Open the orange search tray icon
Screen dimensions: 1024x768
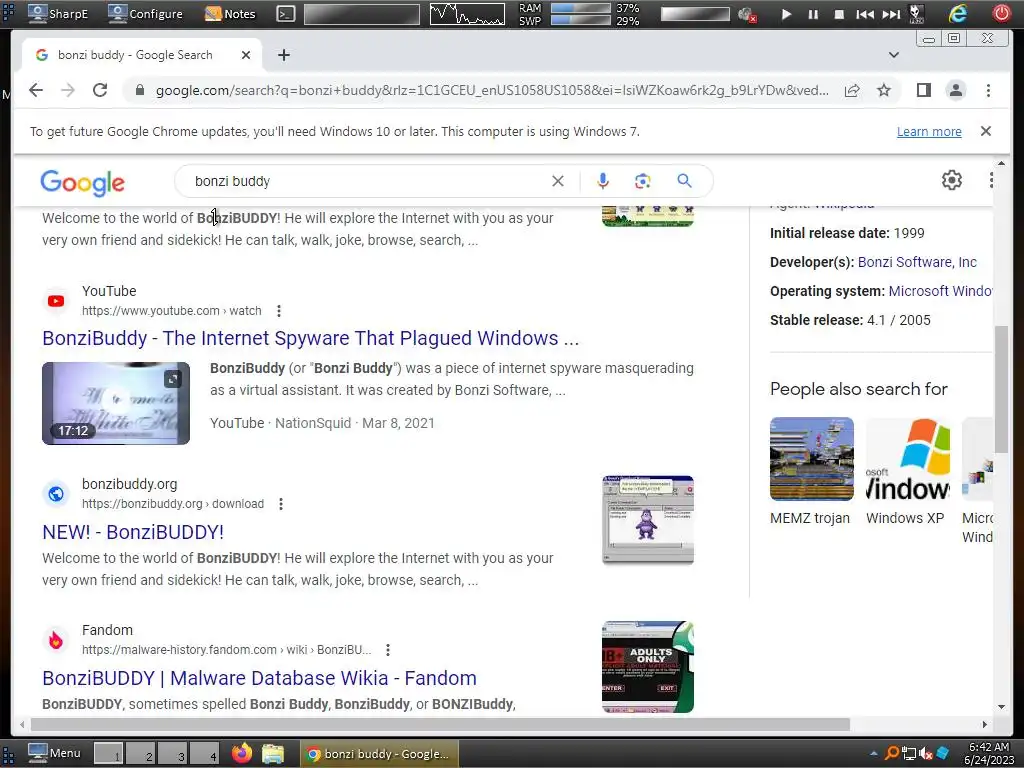(891, 754)
